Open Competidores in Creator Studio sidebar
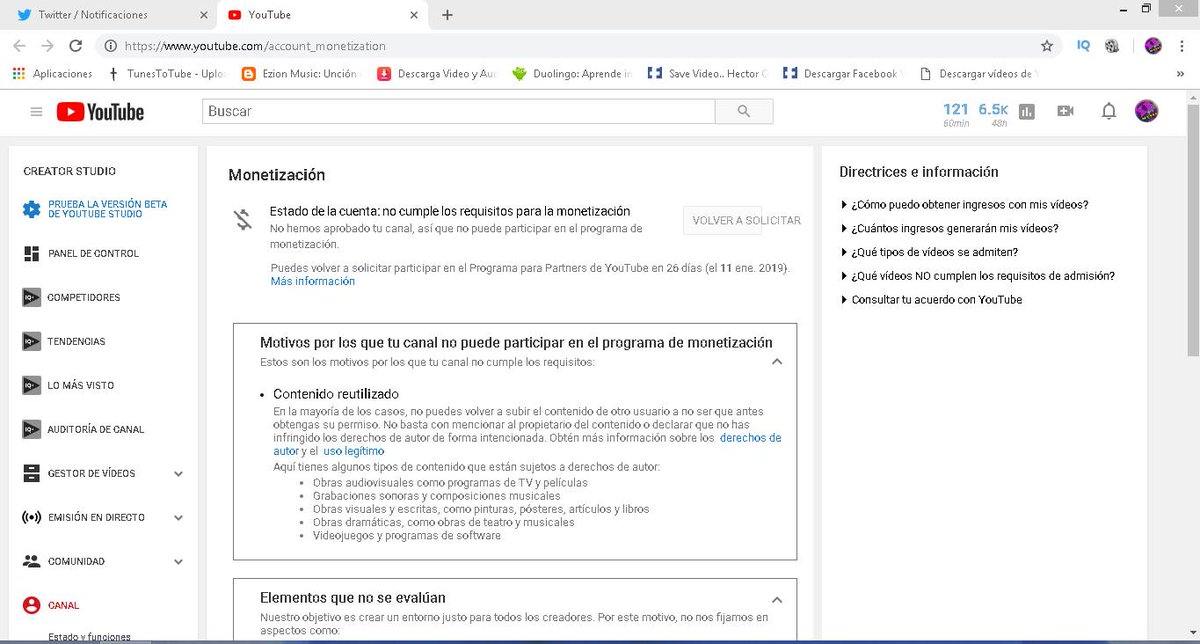The width and height of the screenshot is (1200, 644). [x=84, y=298]
